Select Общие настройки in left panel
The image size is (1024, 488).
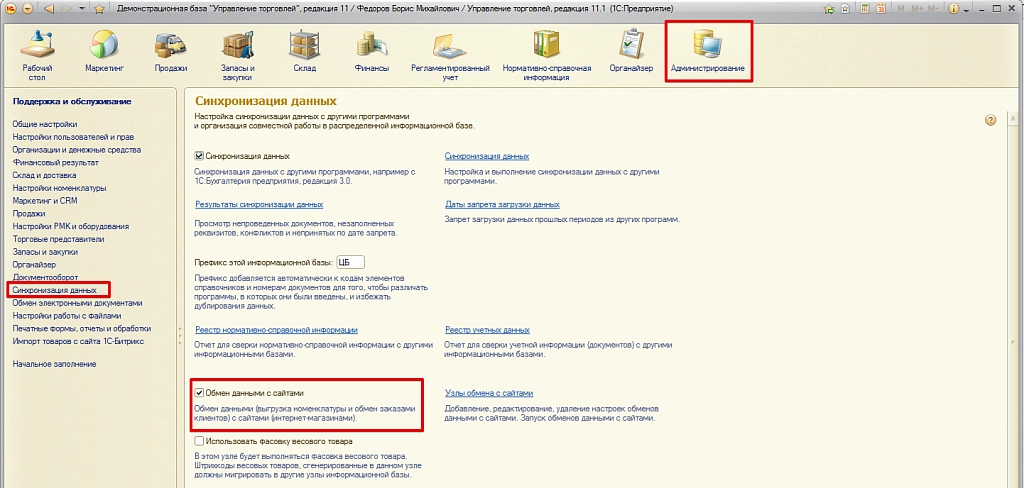(x=44, y=123)
